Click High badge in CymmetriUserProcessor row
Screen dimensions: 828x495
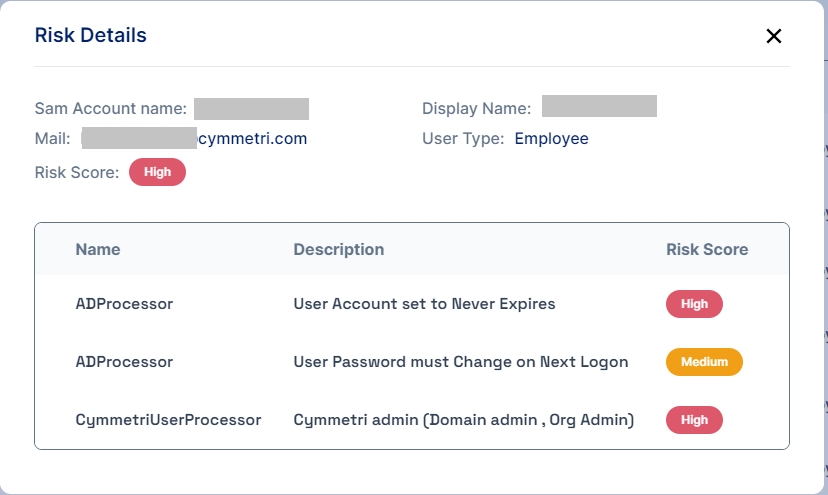click(694, 420)
